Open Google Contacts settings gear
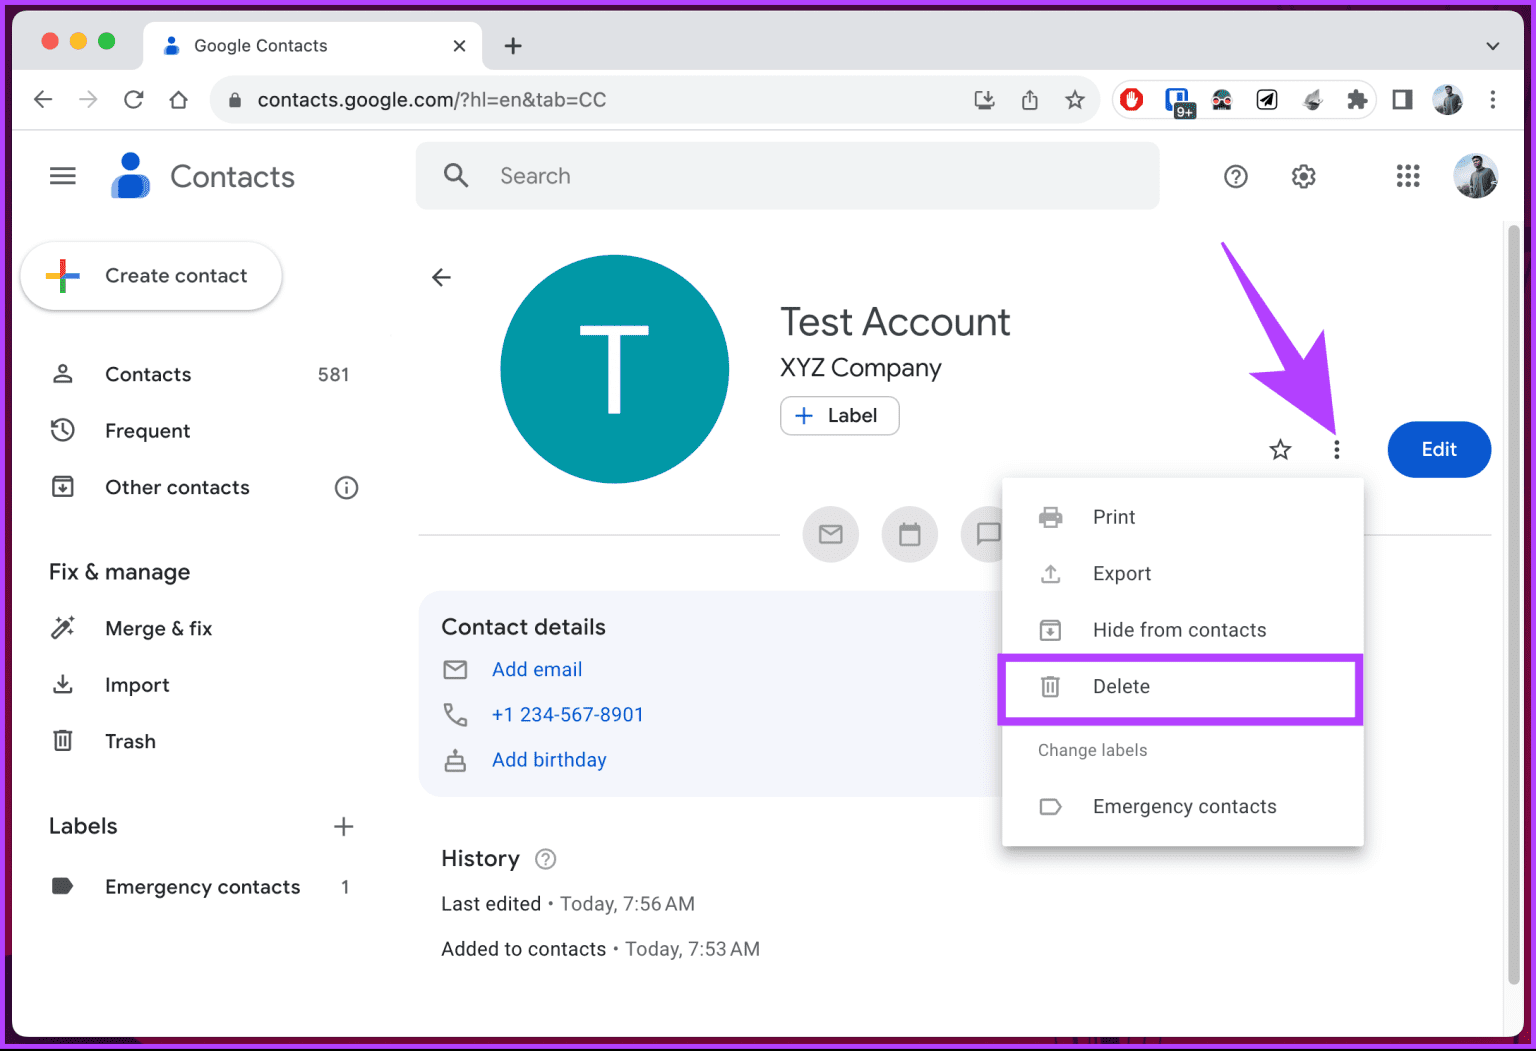The height and width of the screenshot is (1051, 1536). pyautogui.click(x=1303, y=177)
